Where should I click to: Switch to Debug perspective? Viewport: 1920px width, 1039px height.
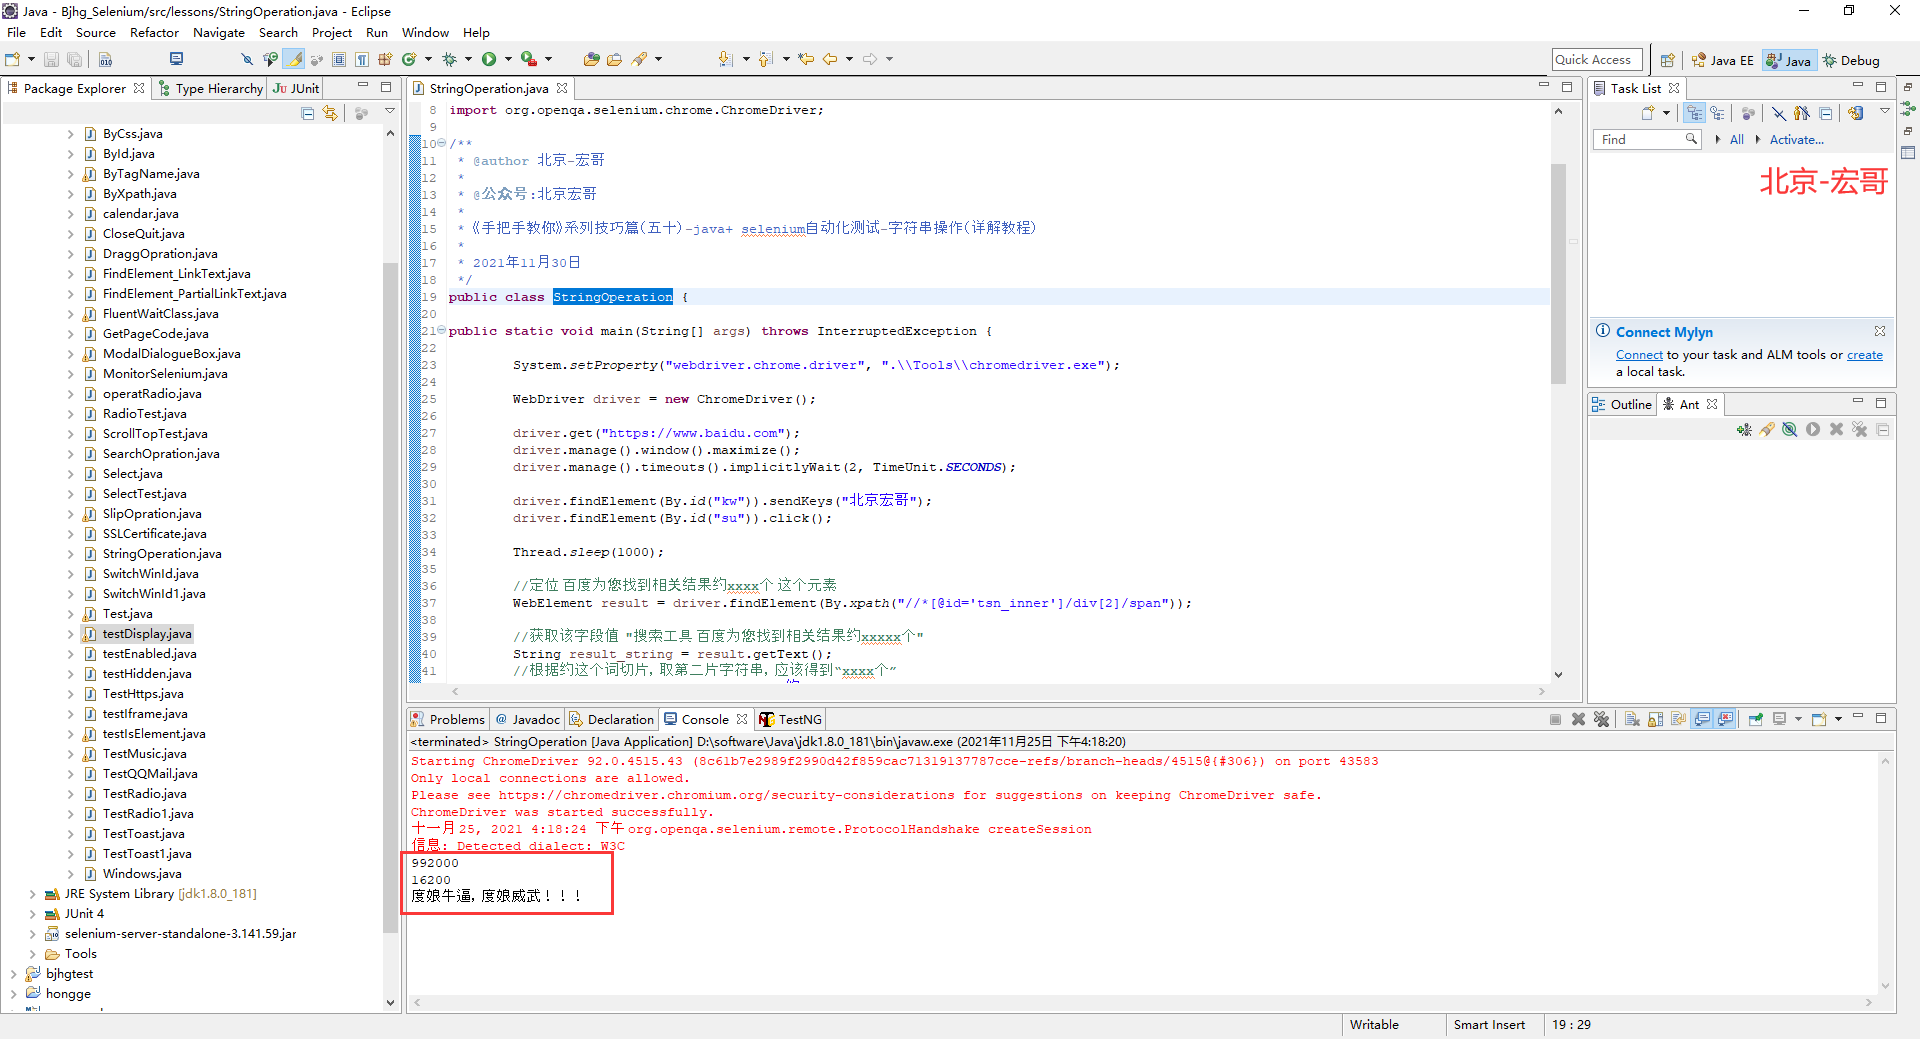pyautogui.click(x=1851, y=60)
